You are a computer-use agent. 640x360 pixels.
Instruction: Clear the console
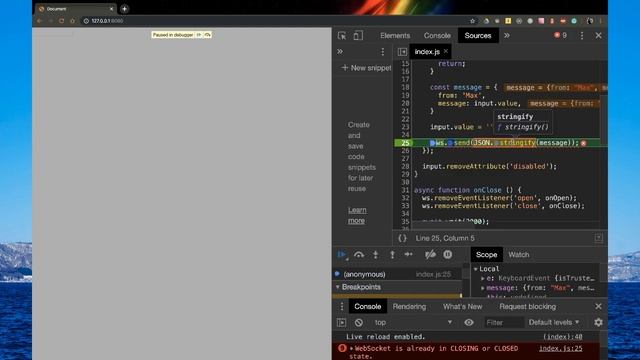(x=358, y=322)
